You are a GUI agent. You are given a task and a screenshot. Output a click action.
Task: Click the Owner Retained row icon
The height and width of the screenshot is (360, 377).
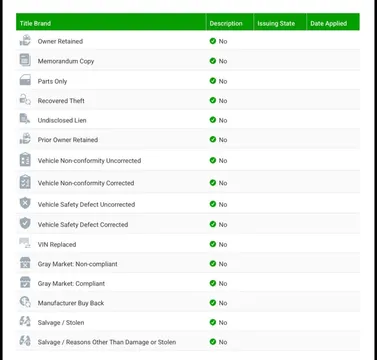pos(25,41)
